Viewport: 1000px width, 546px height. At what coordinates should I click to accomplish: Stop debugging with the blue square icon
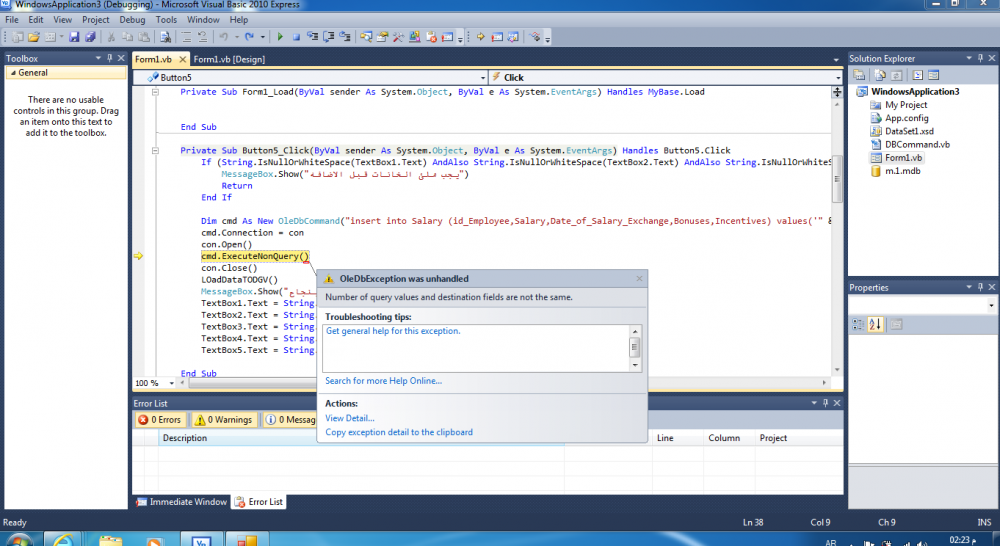click(296, 37)
